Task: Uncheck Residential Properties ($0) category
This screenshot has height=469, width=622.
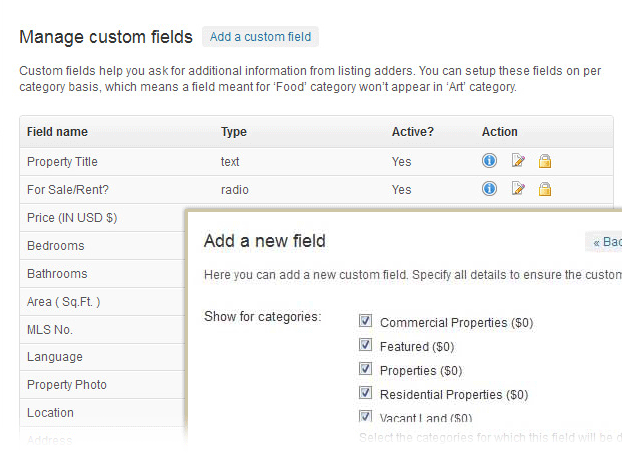Action: coord(365,393)
